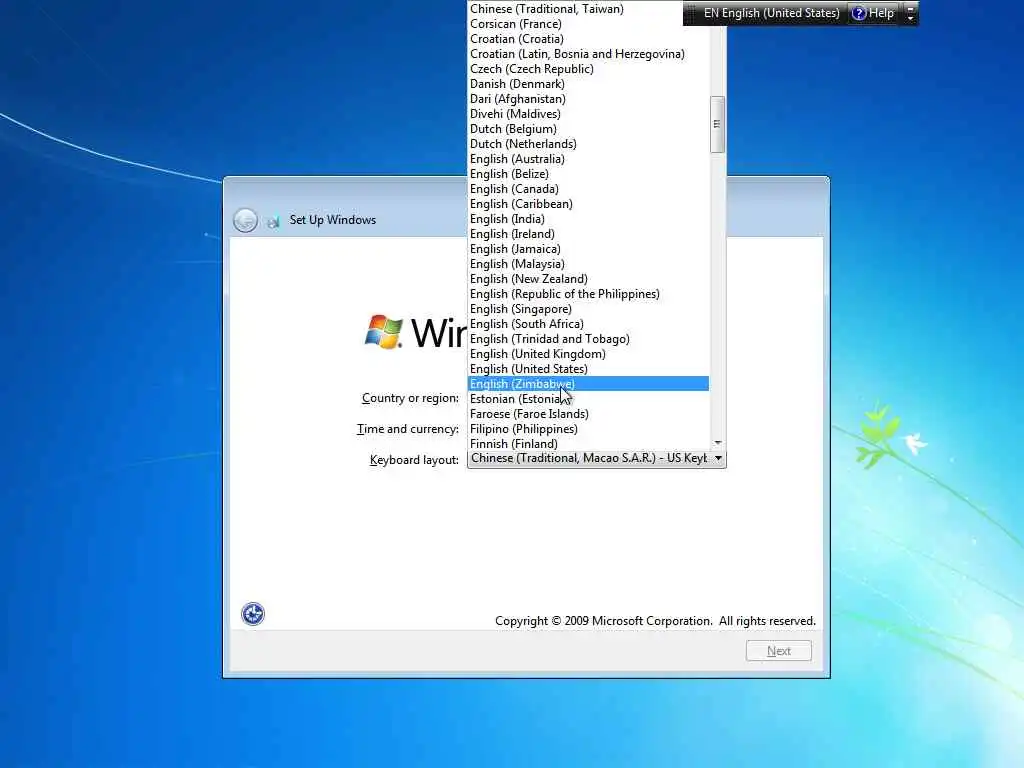
Task: Click the Help question mark icon
Action: 859,13
